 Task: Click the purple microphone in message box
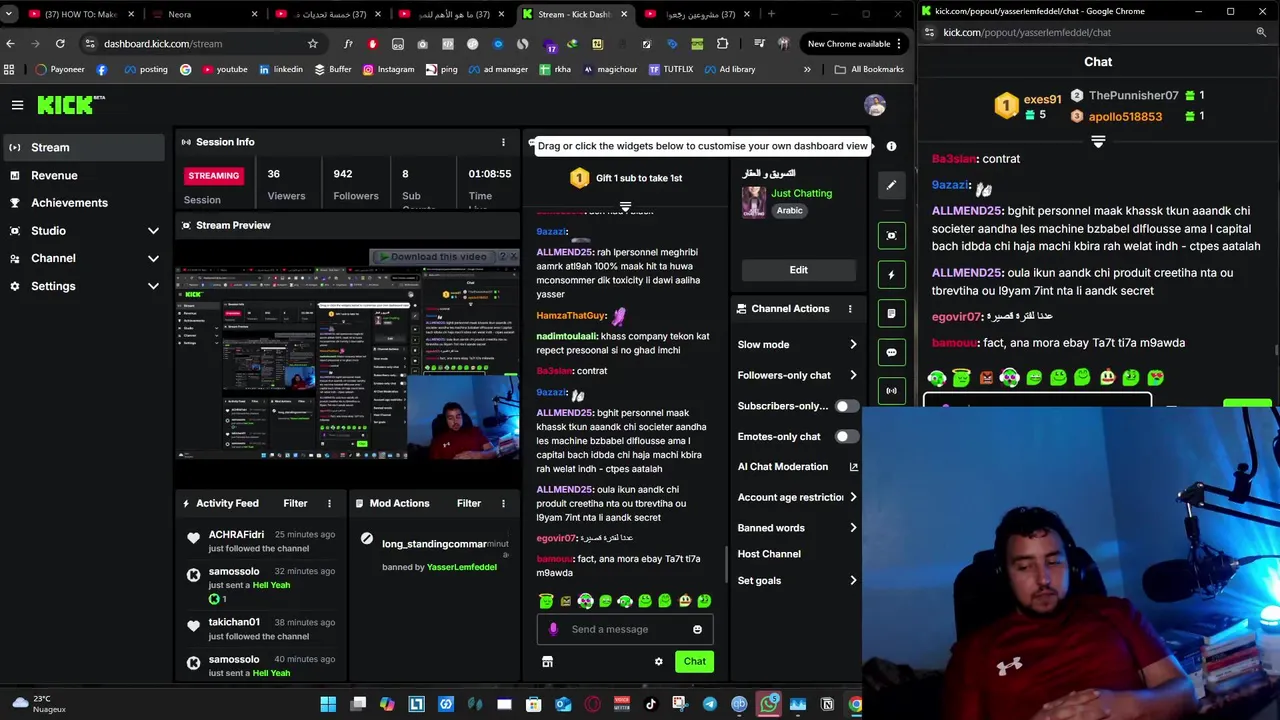pos(553,629)
